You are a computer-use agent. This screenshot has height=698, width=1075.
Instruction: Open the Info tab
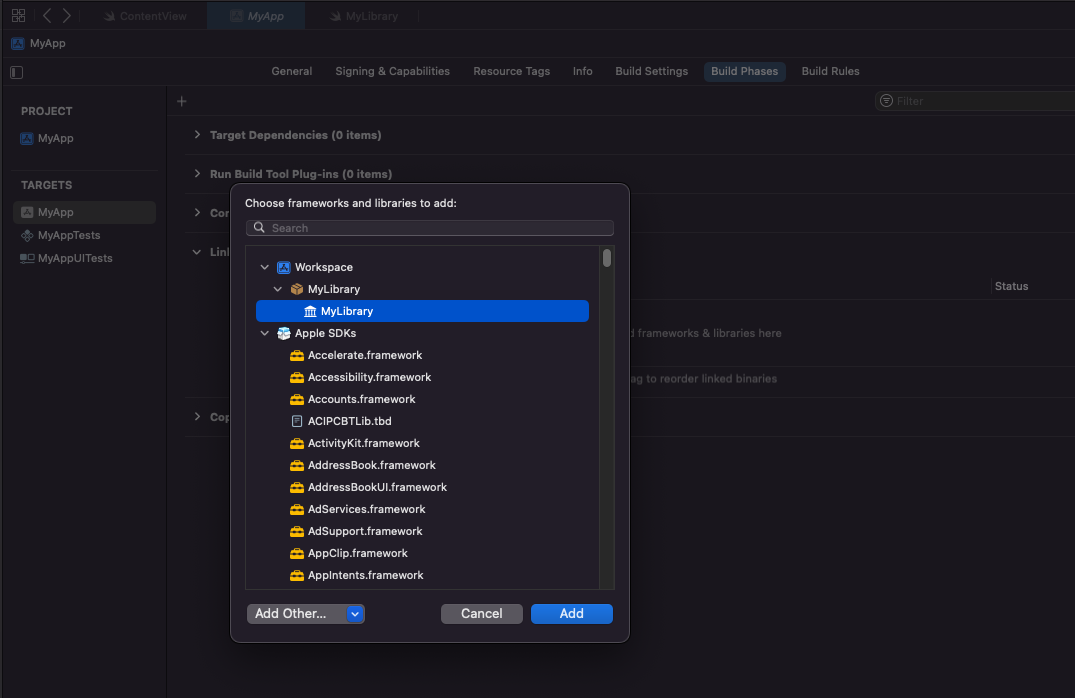click(583, 71)
